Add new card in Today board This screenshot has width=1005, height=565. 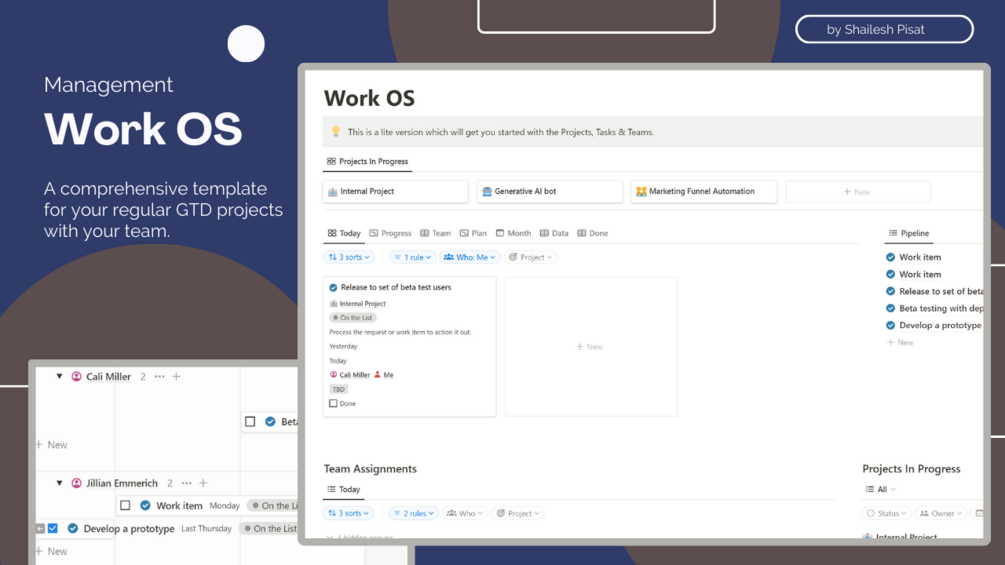click(590, 347)
